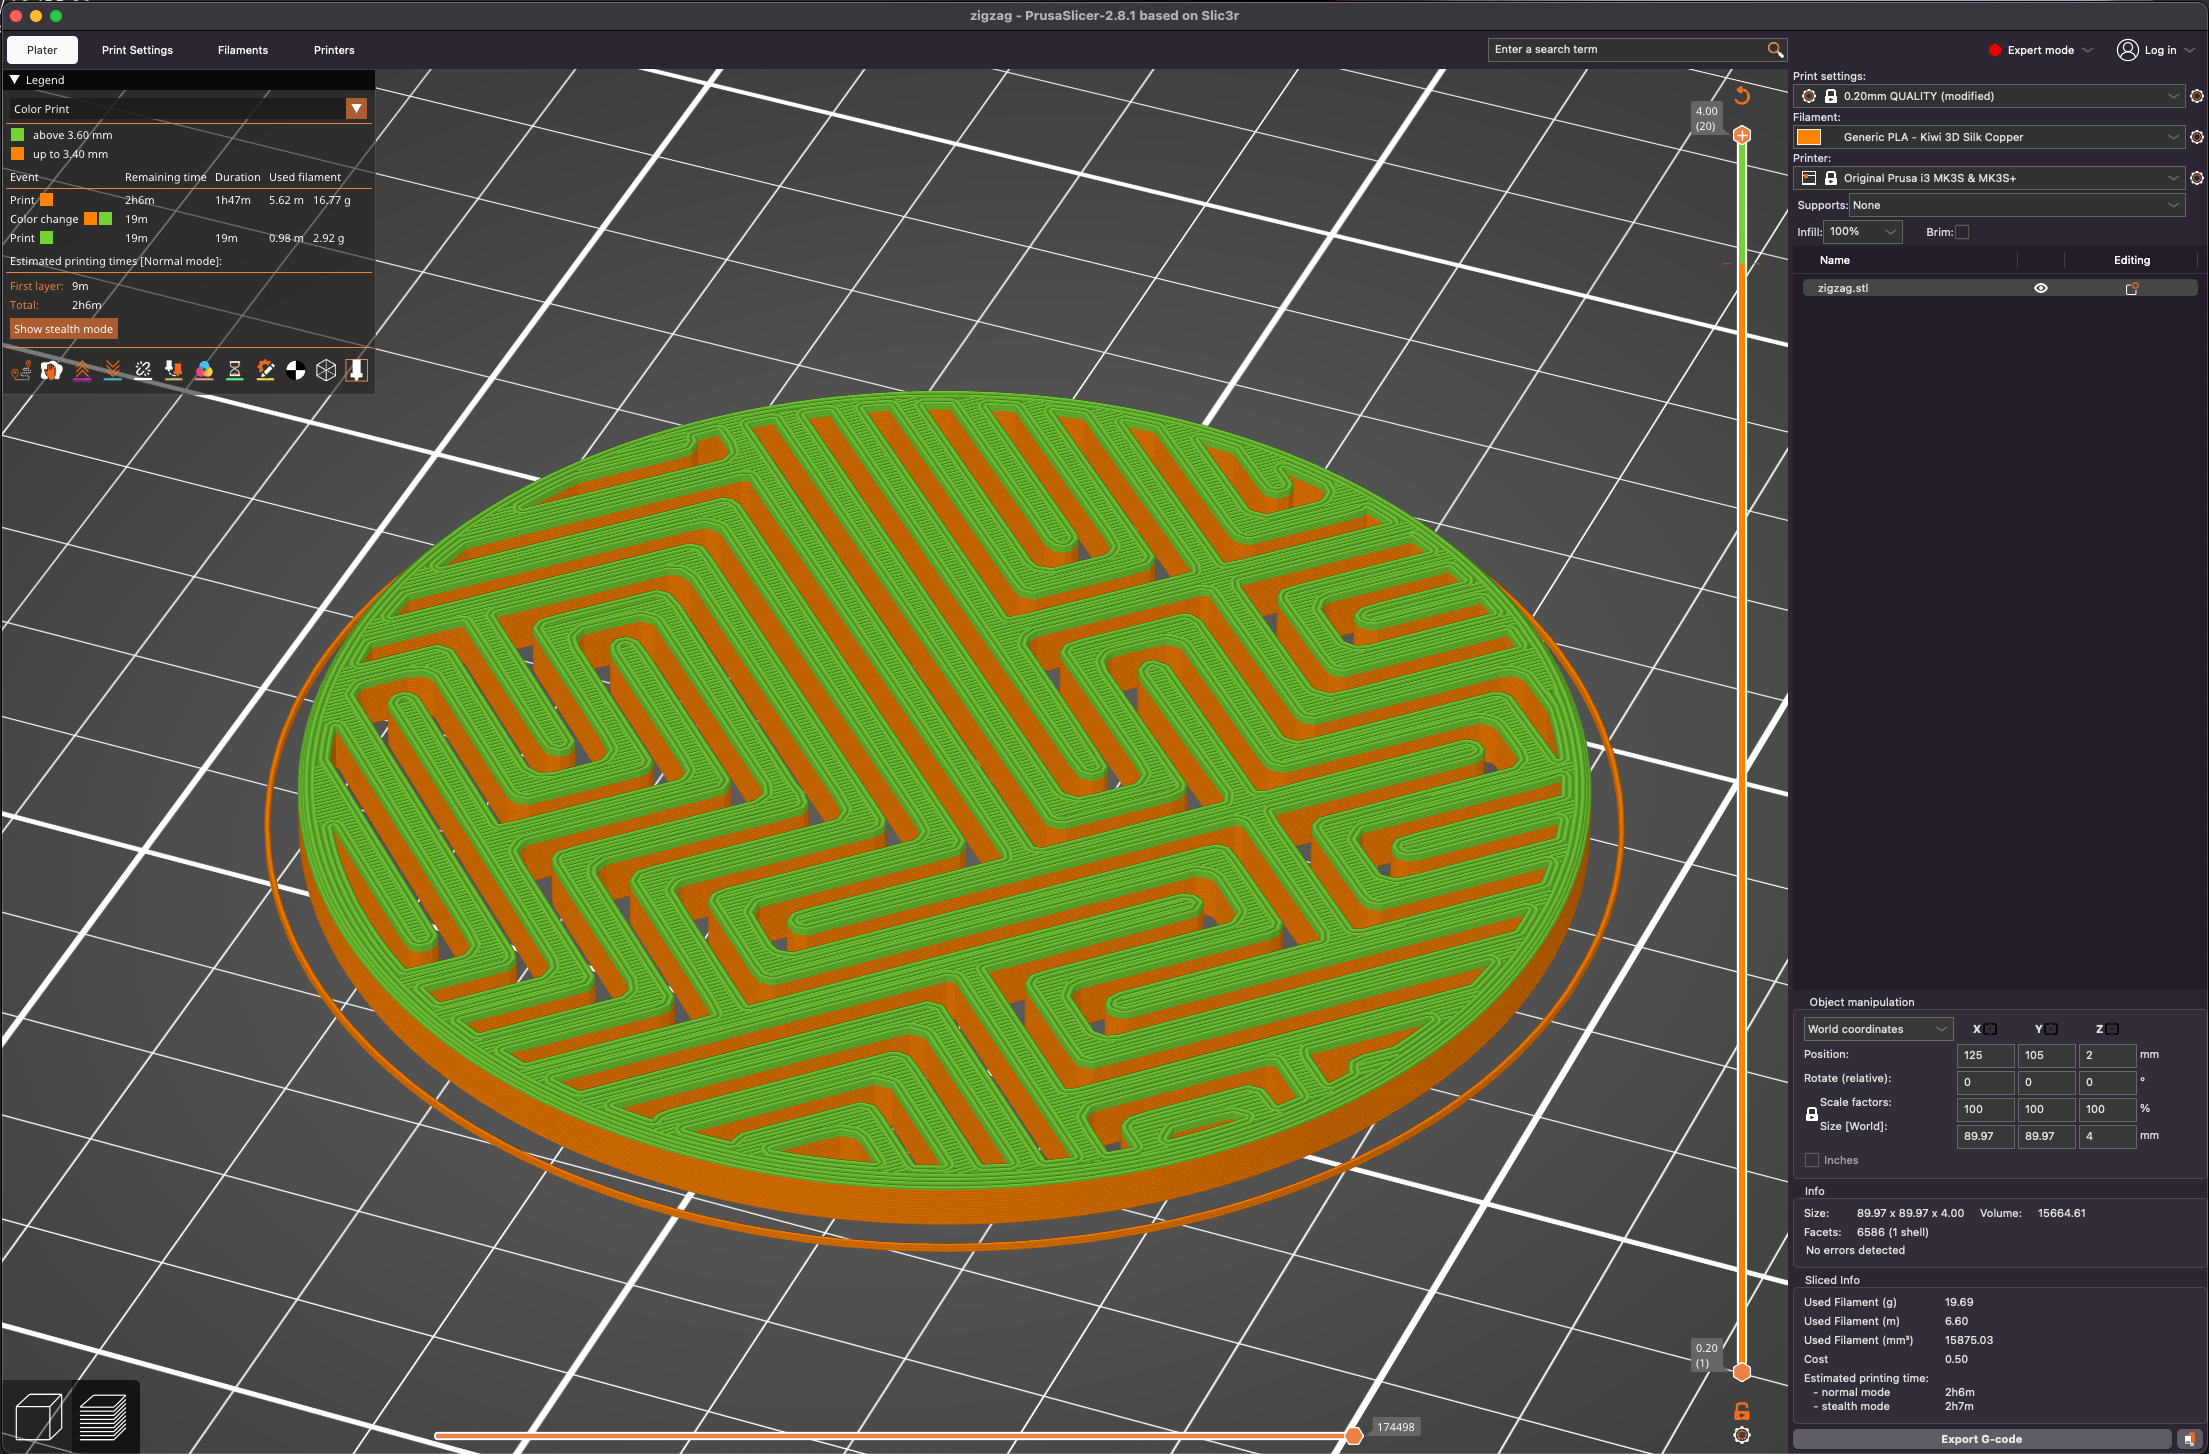Enable the Brim checkbox
Screen dimensions: 2209x1454
1962,232
